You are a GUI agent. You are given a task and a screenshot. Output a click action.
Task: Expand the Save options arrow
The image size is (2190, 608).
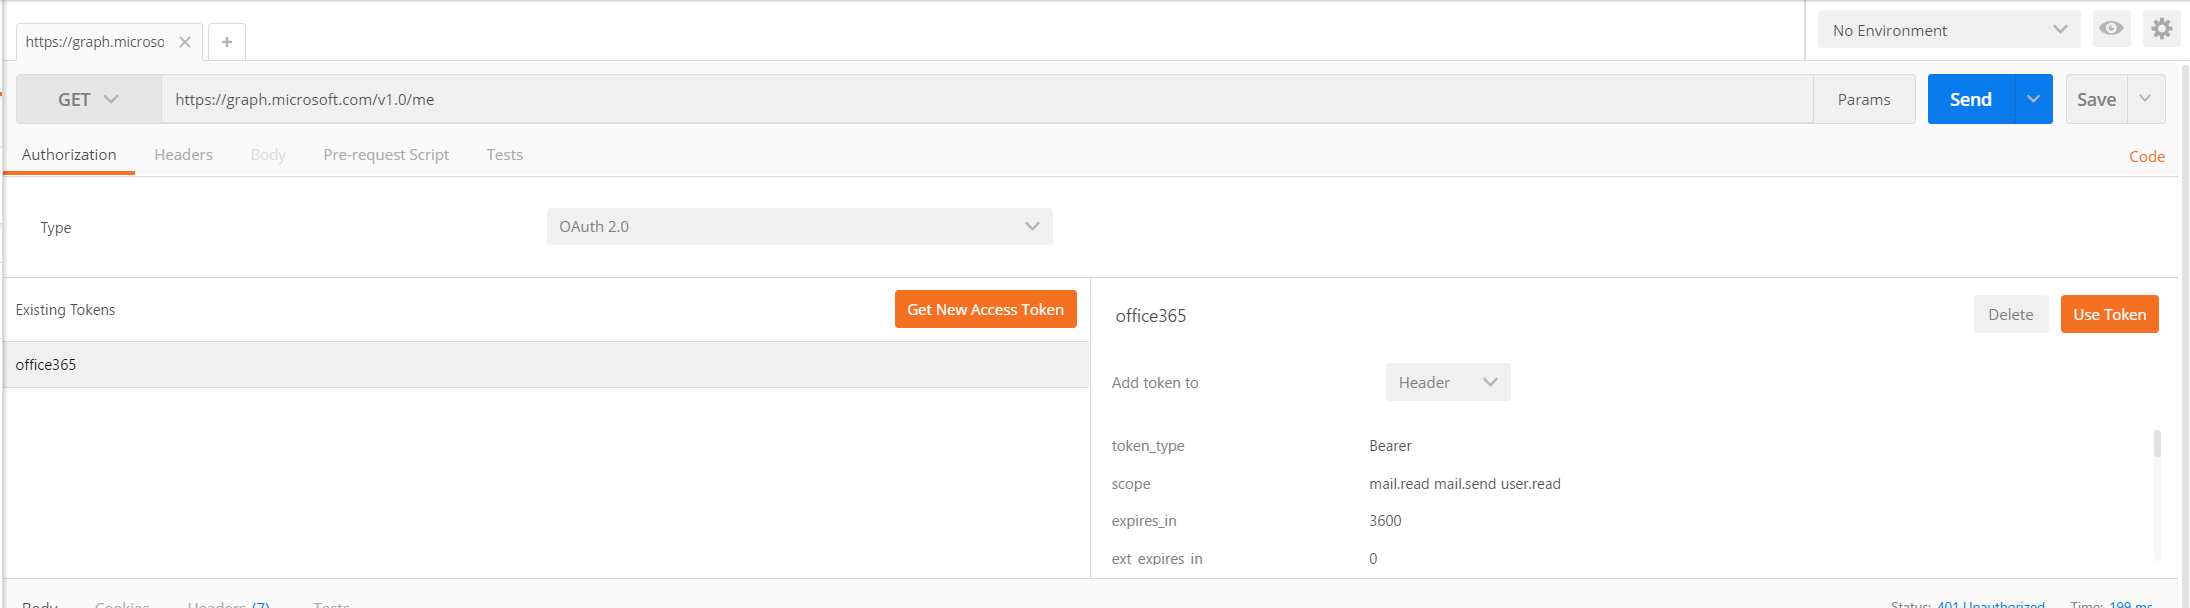tap(2145, 99)
